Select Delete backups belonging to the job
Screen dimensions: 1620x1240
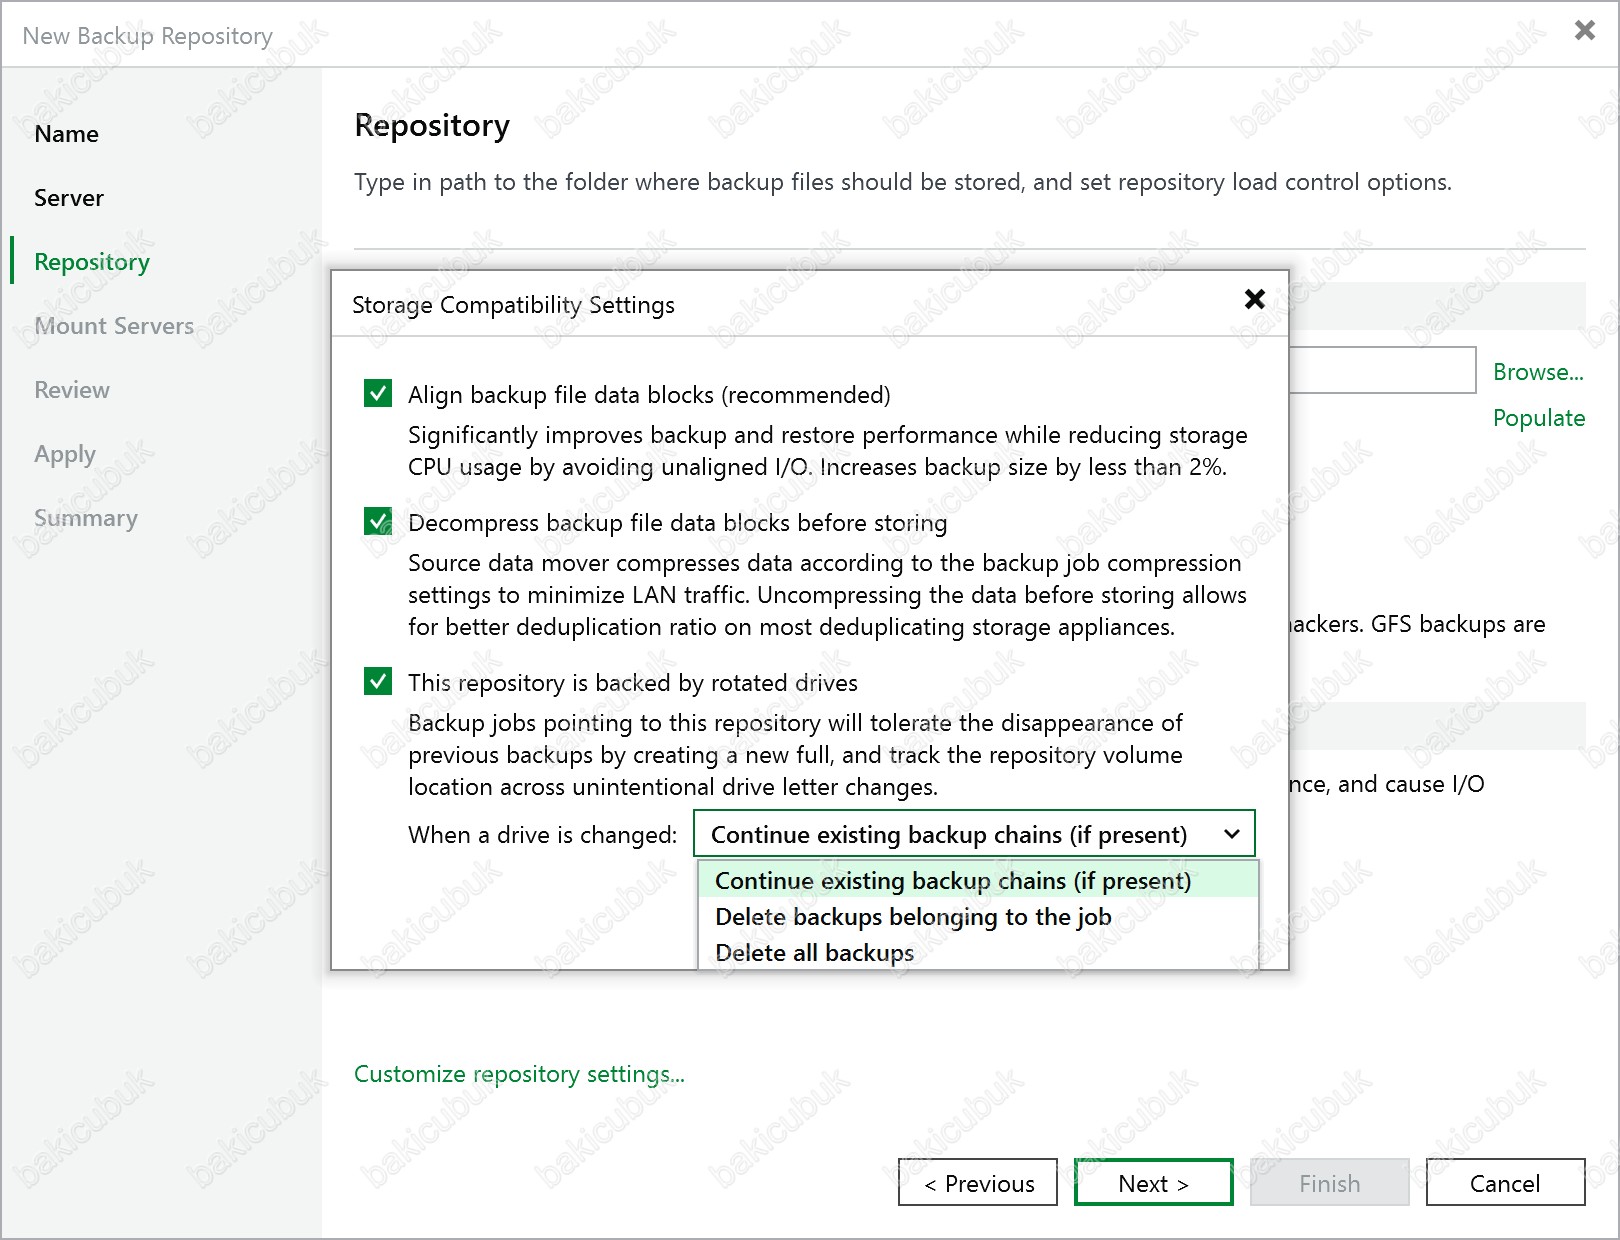click(x=912, y=917)
